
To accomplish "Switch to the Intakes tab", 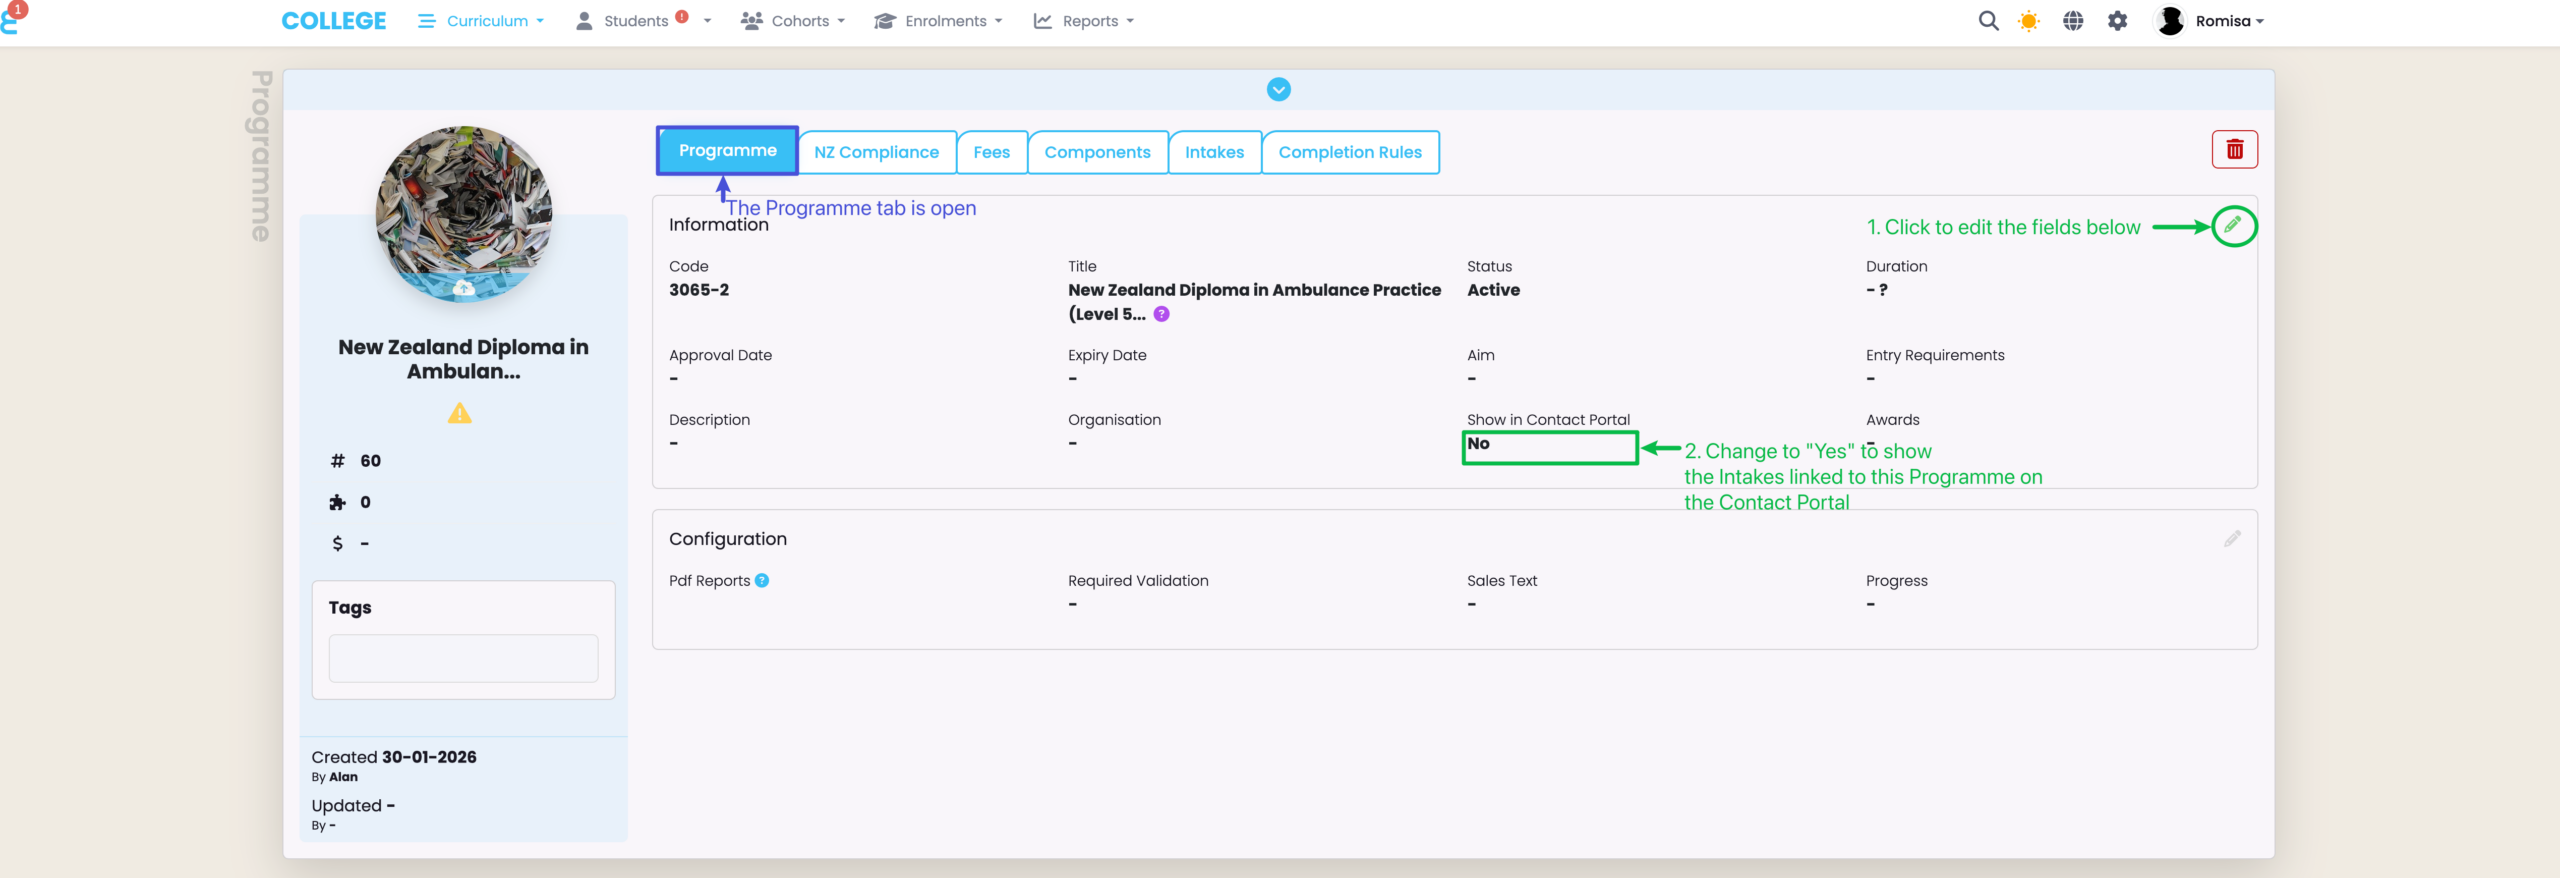I will click(1214, 152).
